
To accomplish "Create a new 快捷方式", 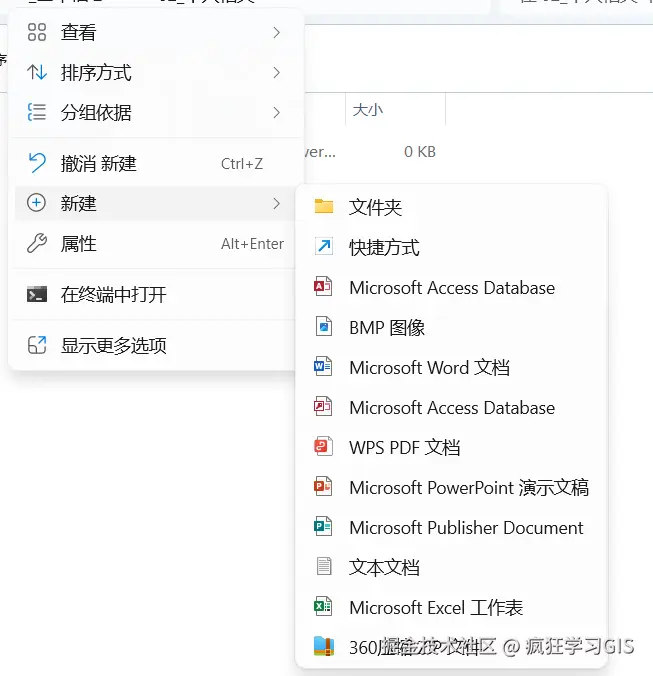I will [452, 247].
